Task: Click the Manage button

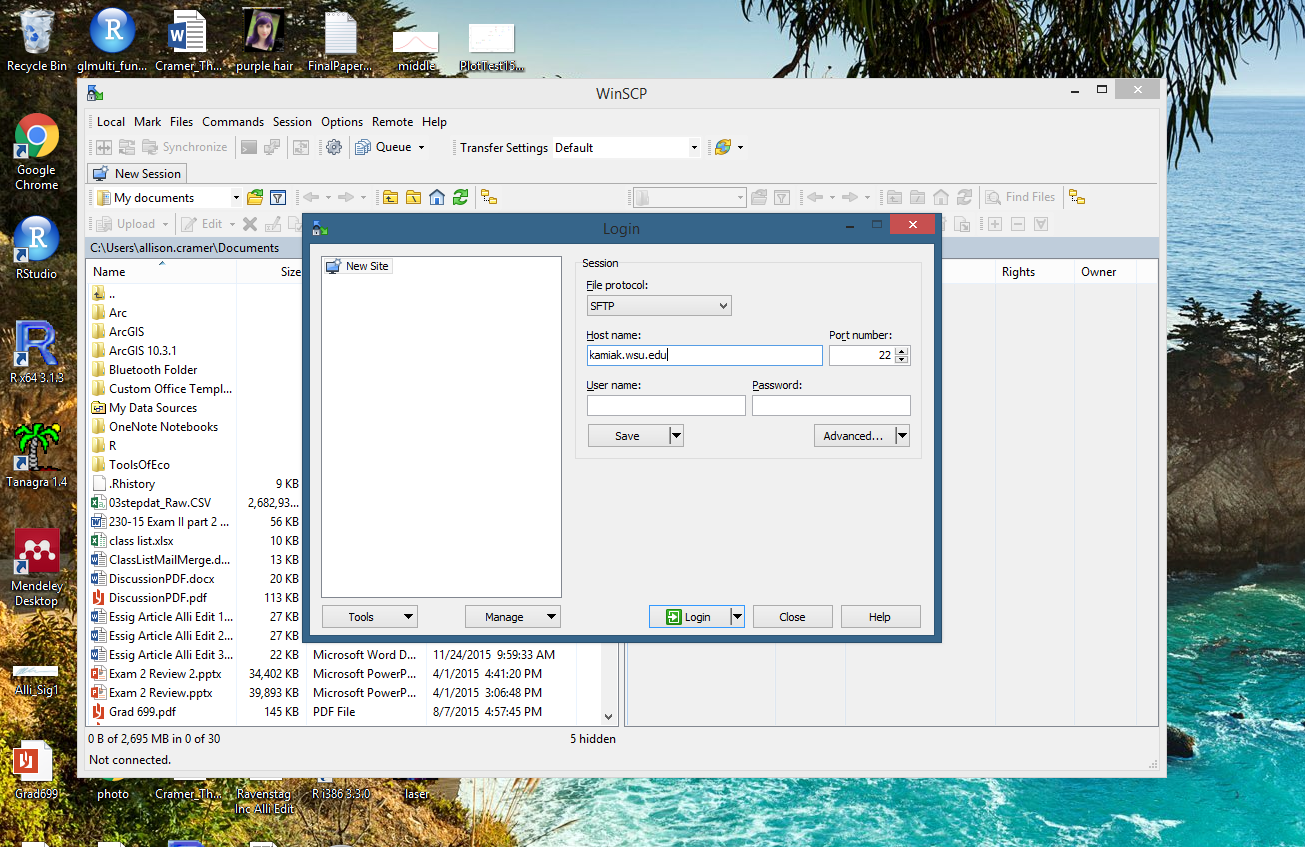Action: 512,617
